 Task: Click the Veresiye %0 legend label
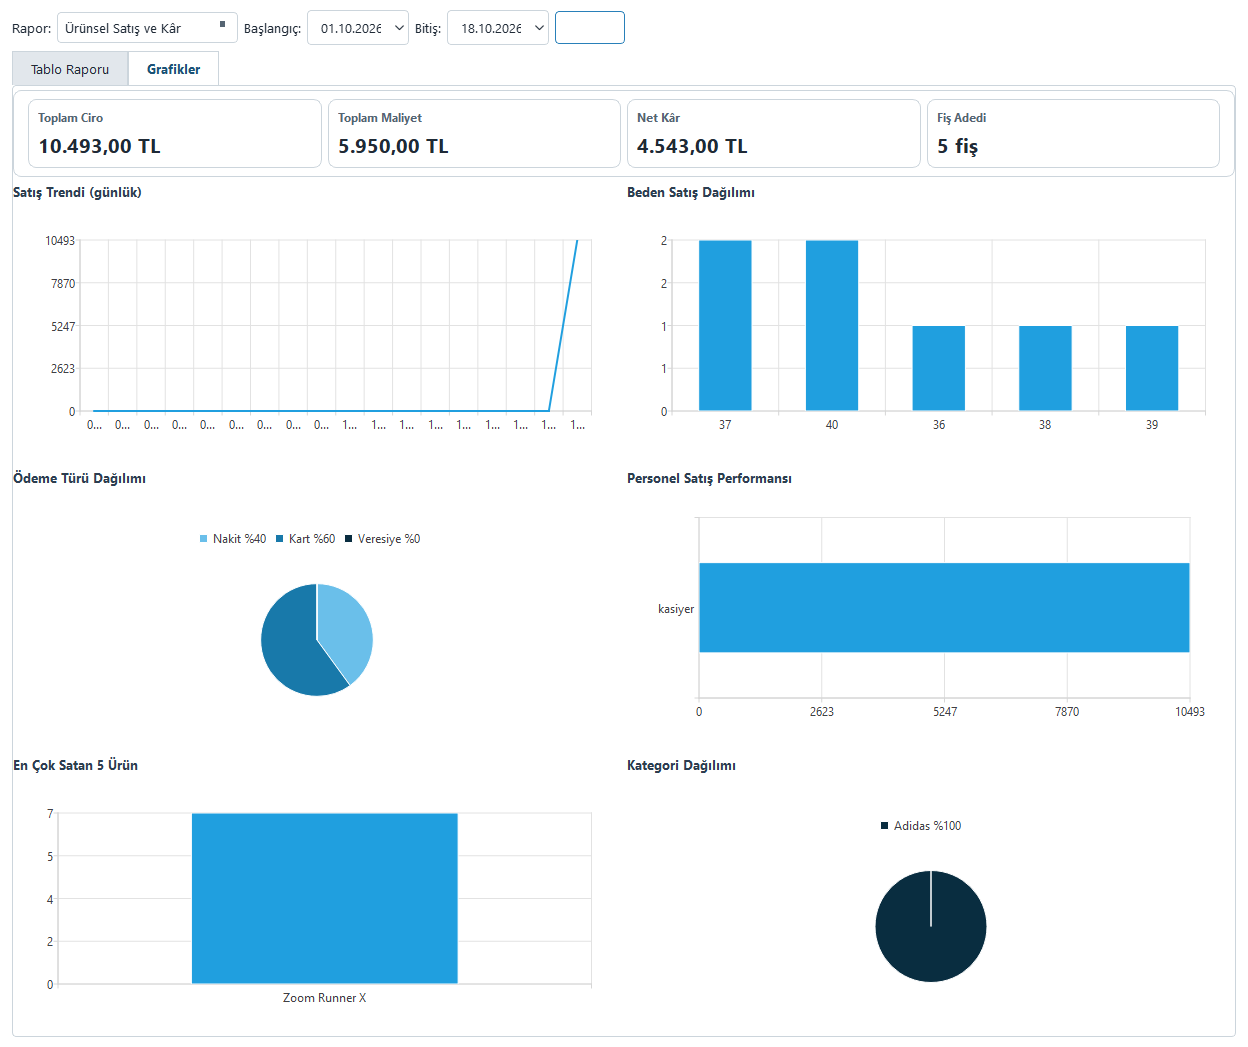pyautogui.click(x=389, y=539)
